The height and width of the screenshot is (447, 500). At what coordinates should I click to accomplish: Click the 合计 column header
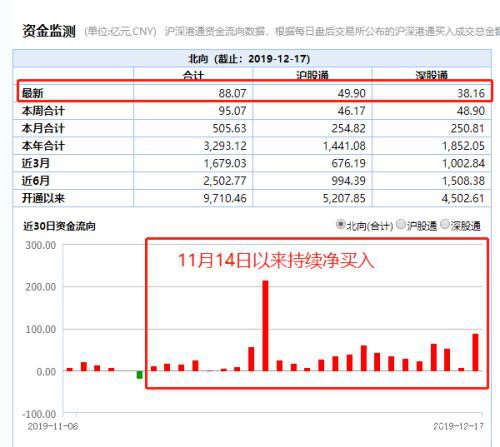[193, 75]
